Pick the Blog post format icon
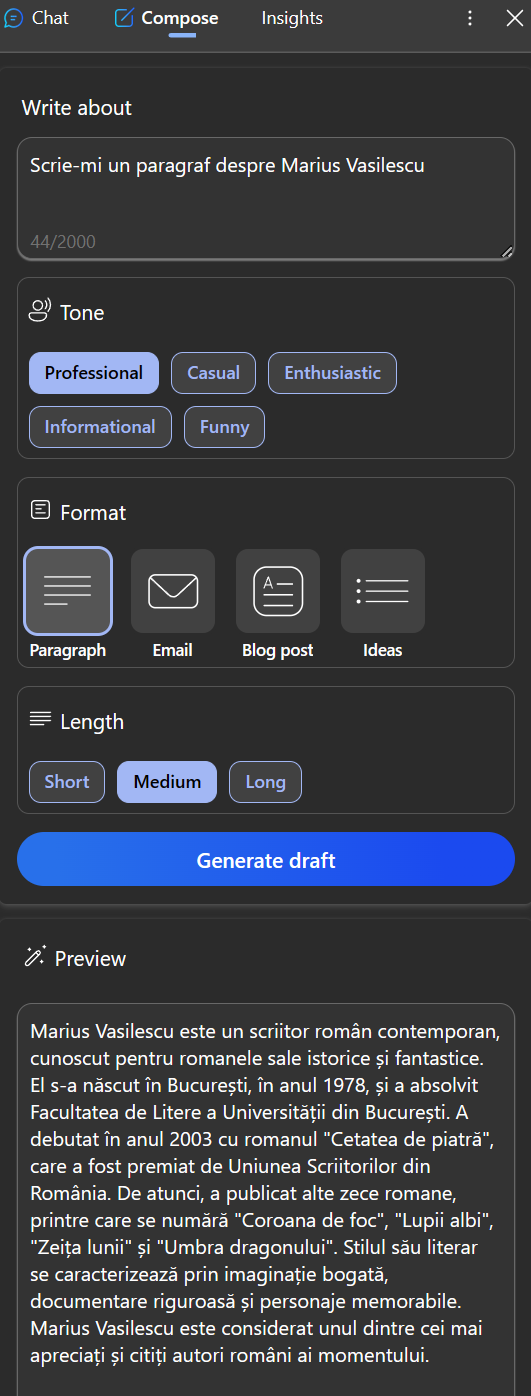Screen dimensions: 531x1396 (x=278, y=591)
